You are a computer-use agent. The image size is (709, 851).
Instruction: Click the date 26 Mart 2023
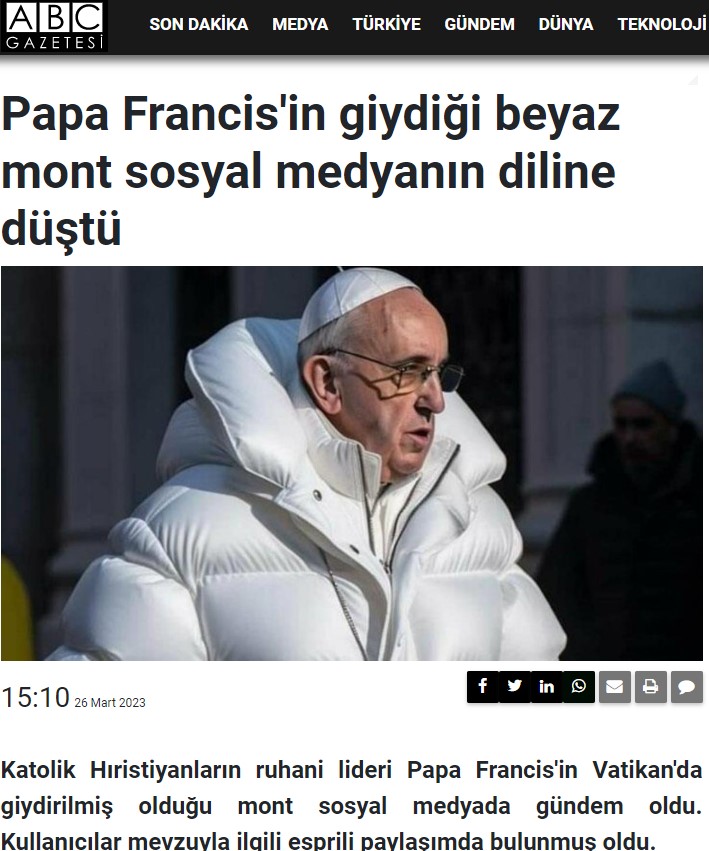point(110,702)
